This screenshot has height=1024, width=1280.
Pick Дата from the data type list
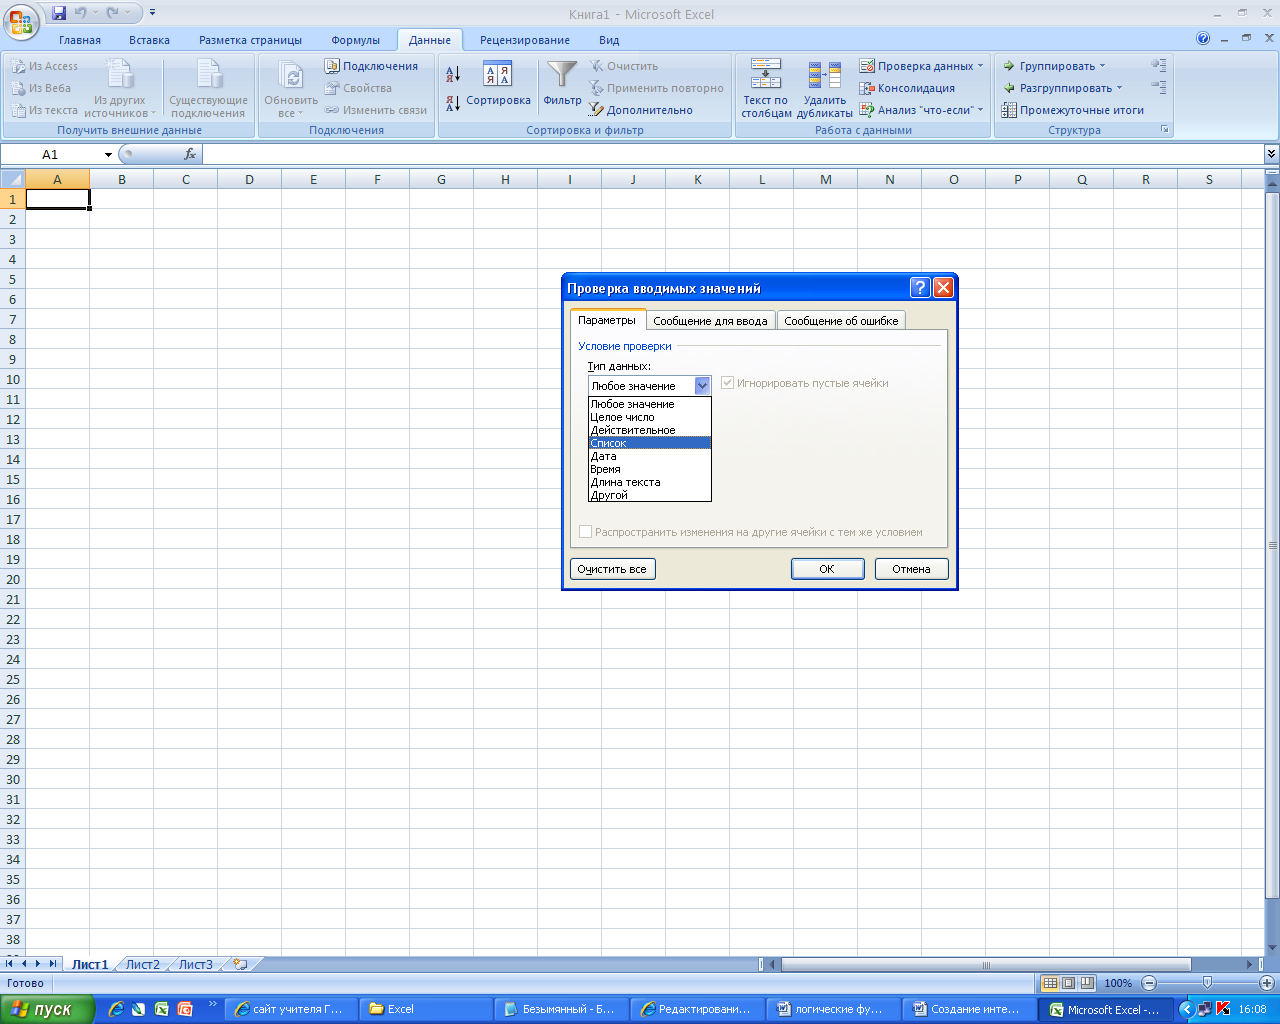click(650, 456)
